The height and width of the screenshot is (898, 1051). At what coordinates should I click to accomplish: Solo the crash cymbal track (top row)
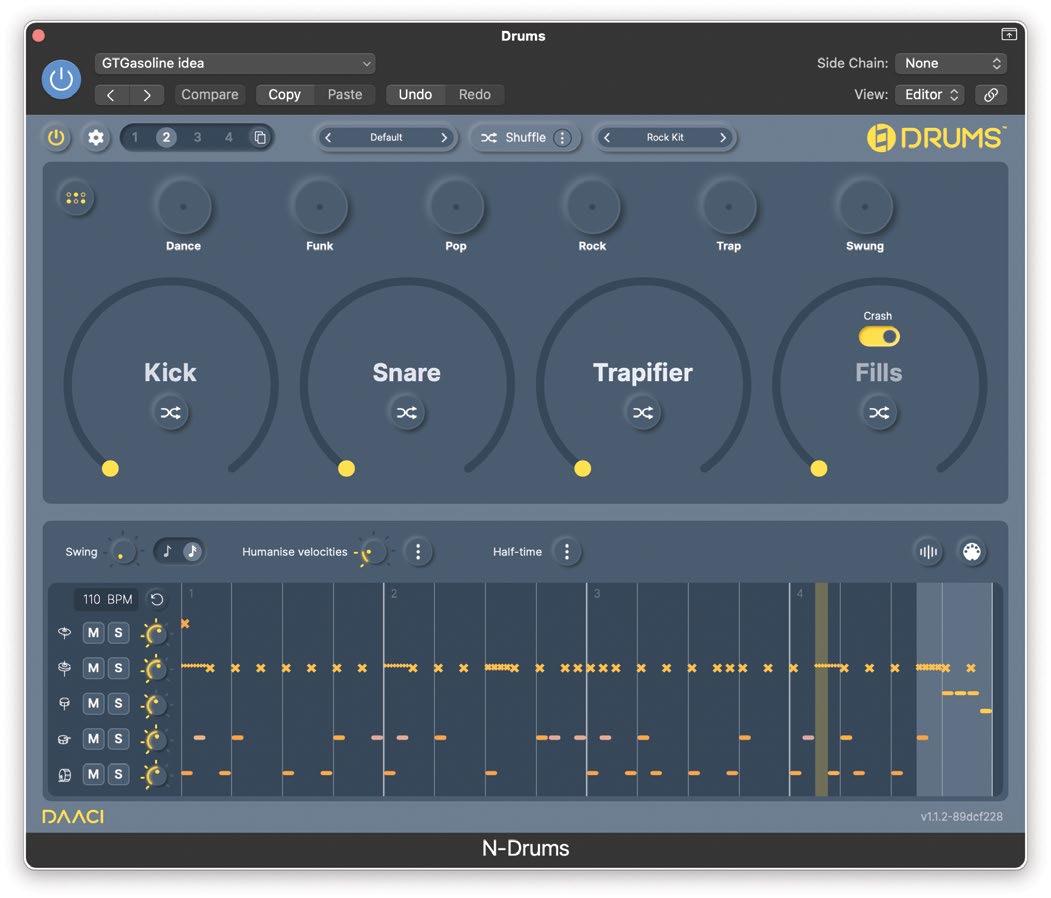coord(119,633)
